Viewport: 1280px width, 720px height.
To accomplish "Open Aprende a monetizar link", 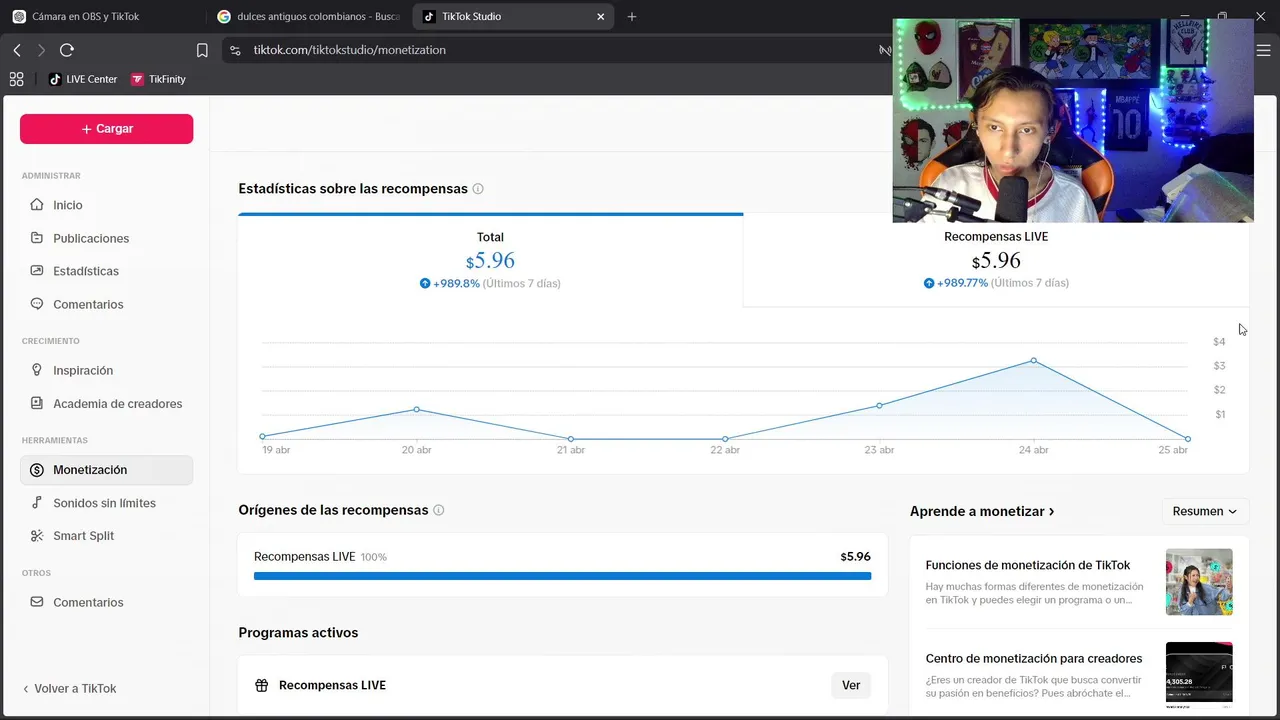I will 982,511.
